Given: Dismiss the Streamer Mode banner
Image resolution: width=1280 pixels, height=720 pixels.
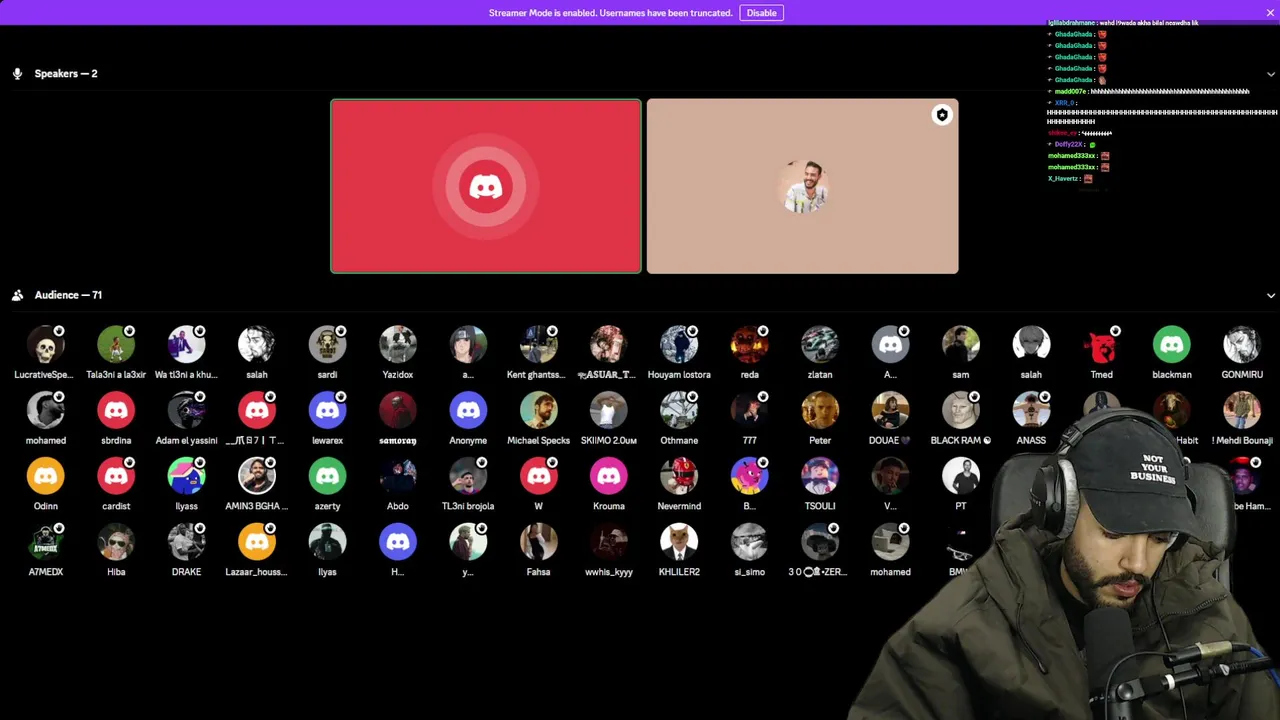Looking at the screenshot, I should coord(1270,13).
